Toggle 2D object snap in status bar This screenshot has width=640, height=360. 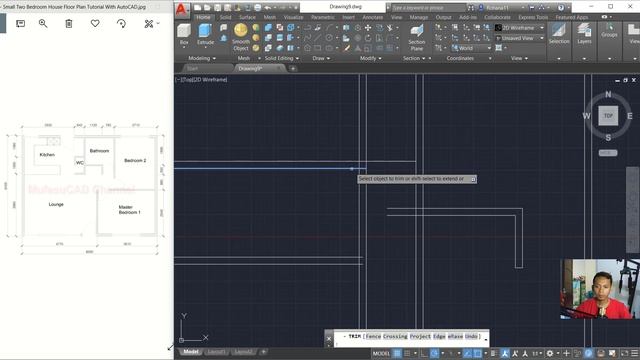point(478,353)
